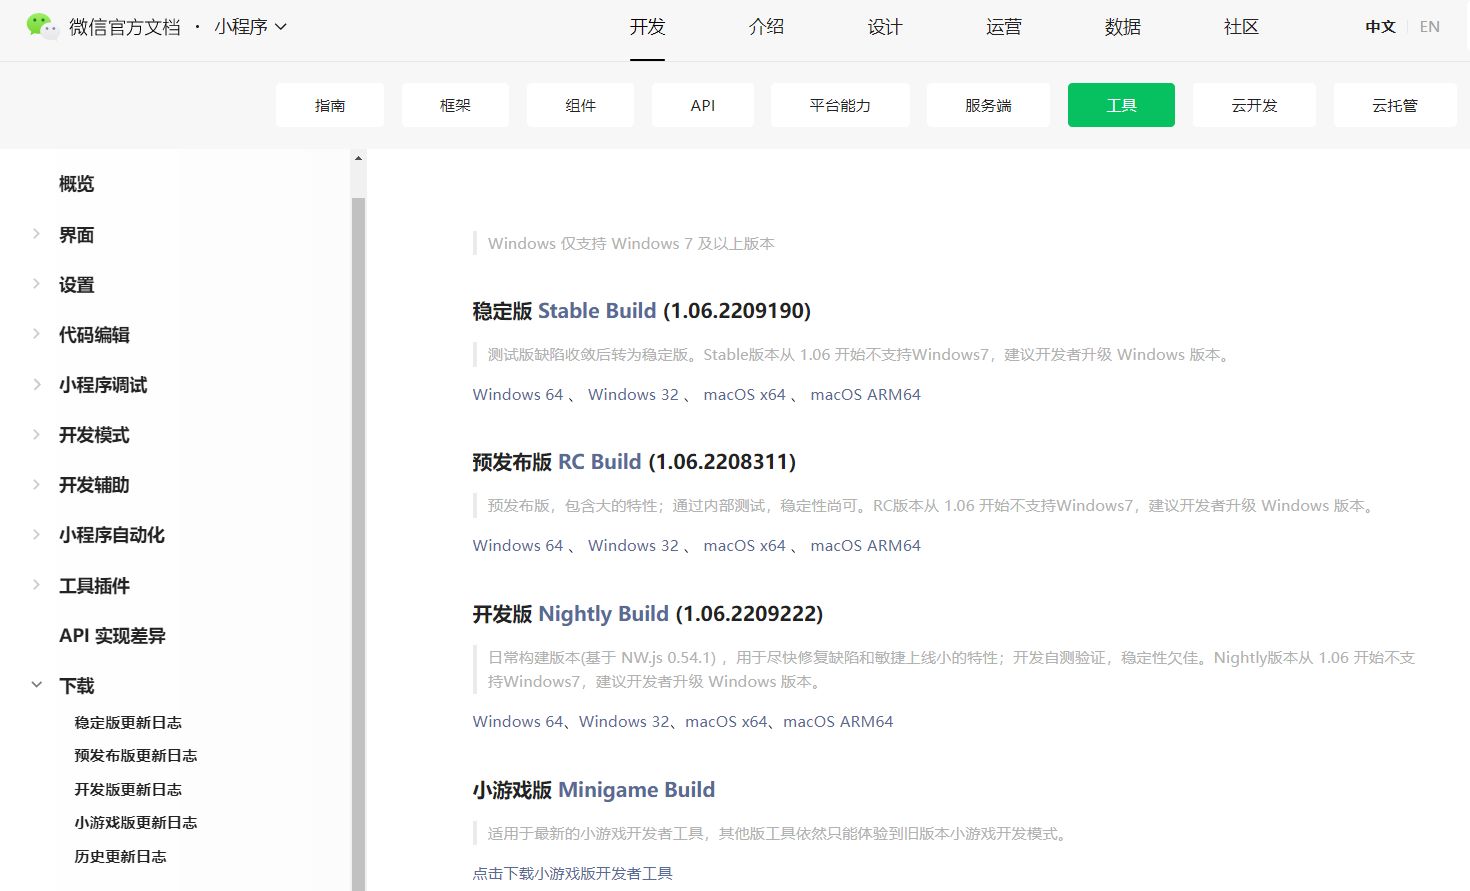Open the 云托管 section button
The image size is (1470, 891).
(1395, 105)
